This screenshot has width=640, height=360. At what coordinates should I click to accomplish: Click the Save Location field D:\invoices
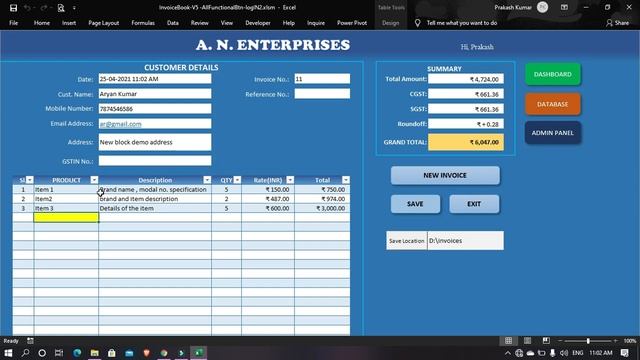click(465, 241)
